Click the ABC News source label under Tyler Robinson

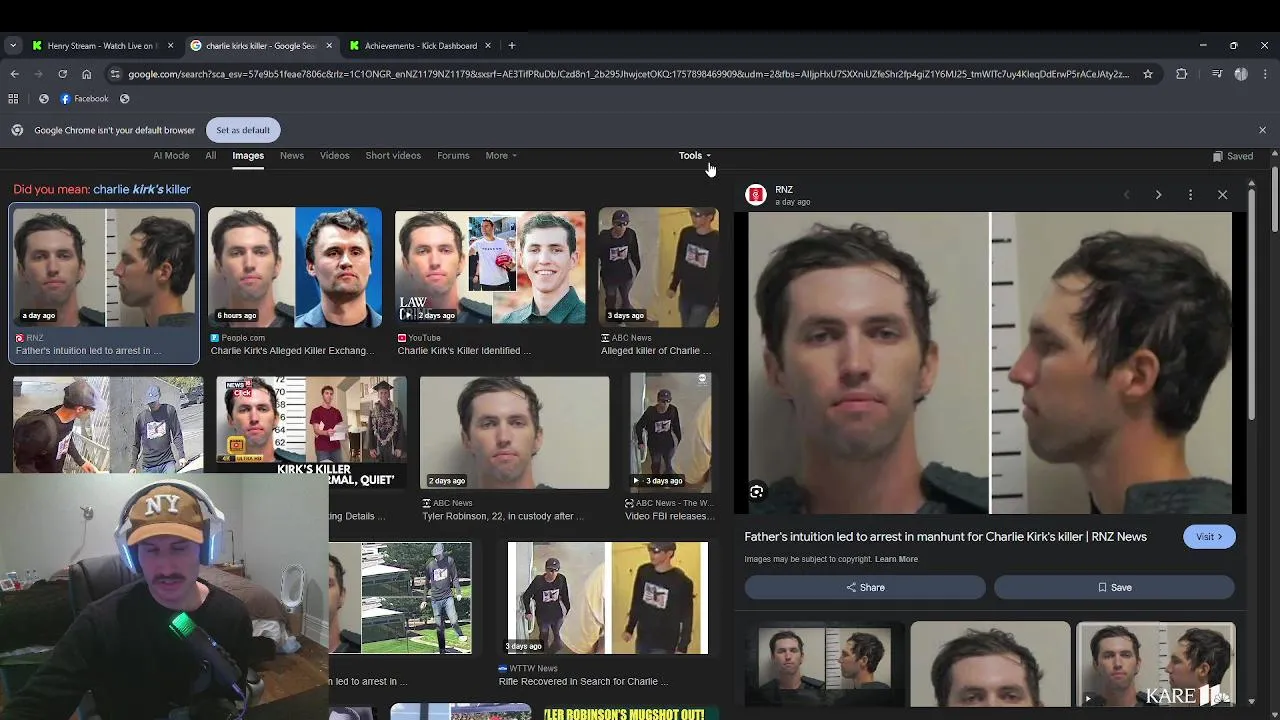coord(452,503)
